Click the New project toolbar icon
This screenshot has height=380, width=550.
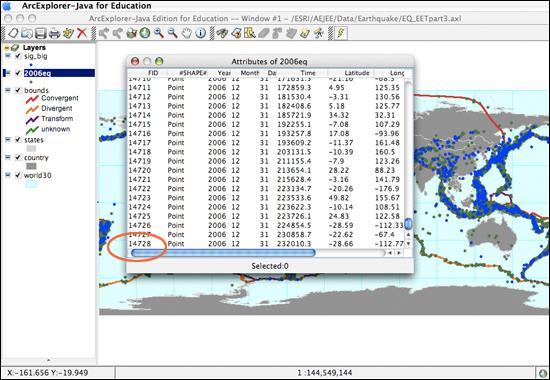pos(13,33)
